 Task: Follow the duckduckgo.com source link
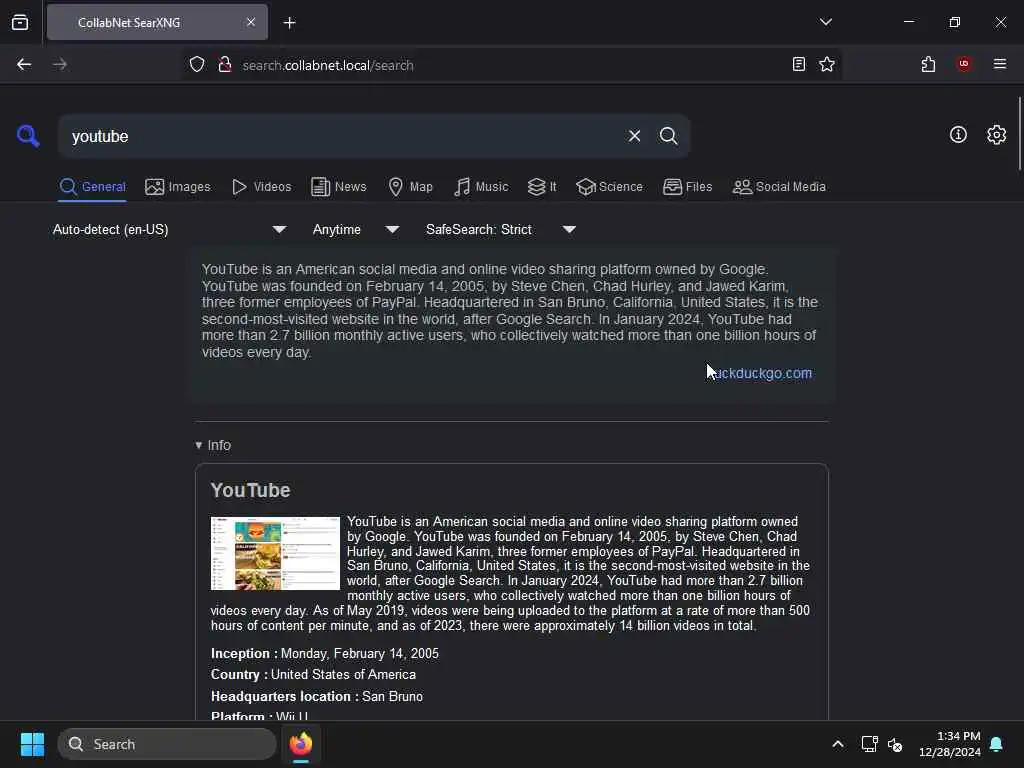click(760, 374)
